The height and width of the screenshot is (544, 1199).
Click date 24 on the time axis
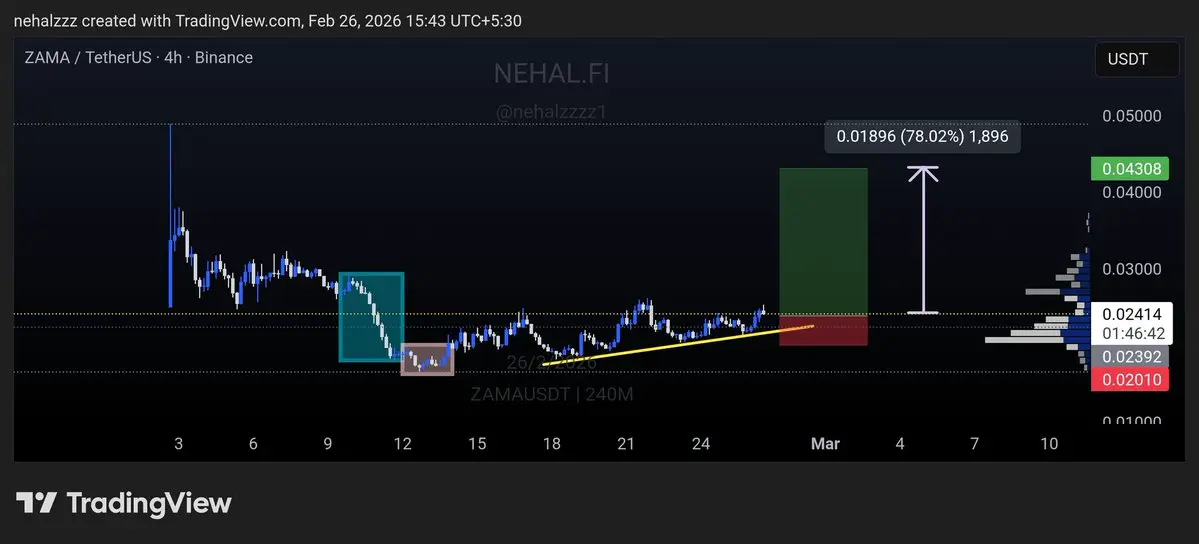point(701,444)
